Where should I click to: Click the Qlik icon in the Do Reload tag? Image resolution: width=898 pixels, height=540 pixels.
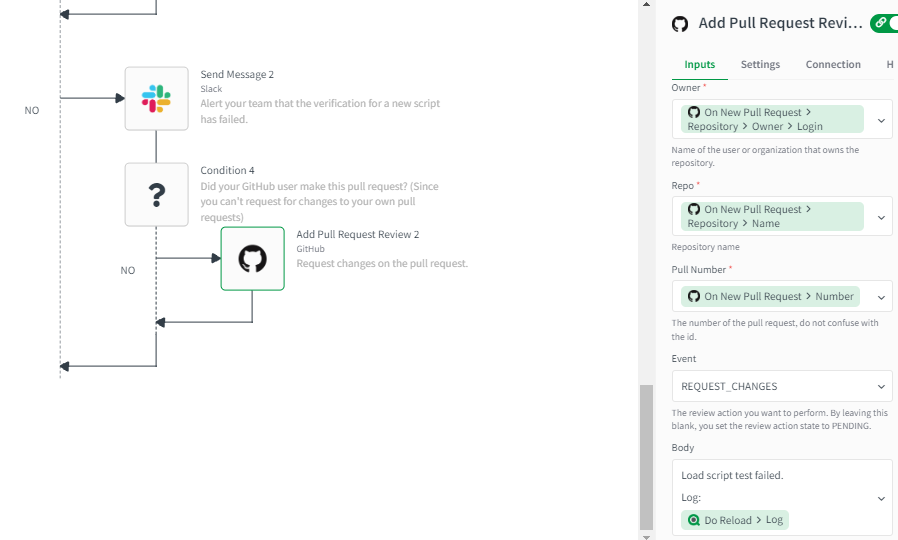pos(693,520)
